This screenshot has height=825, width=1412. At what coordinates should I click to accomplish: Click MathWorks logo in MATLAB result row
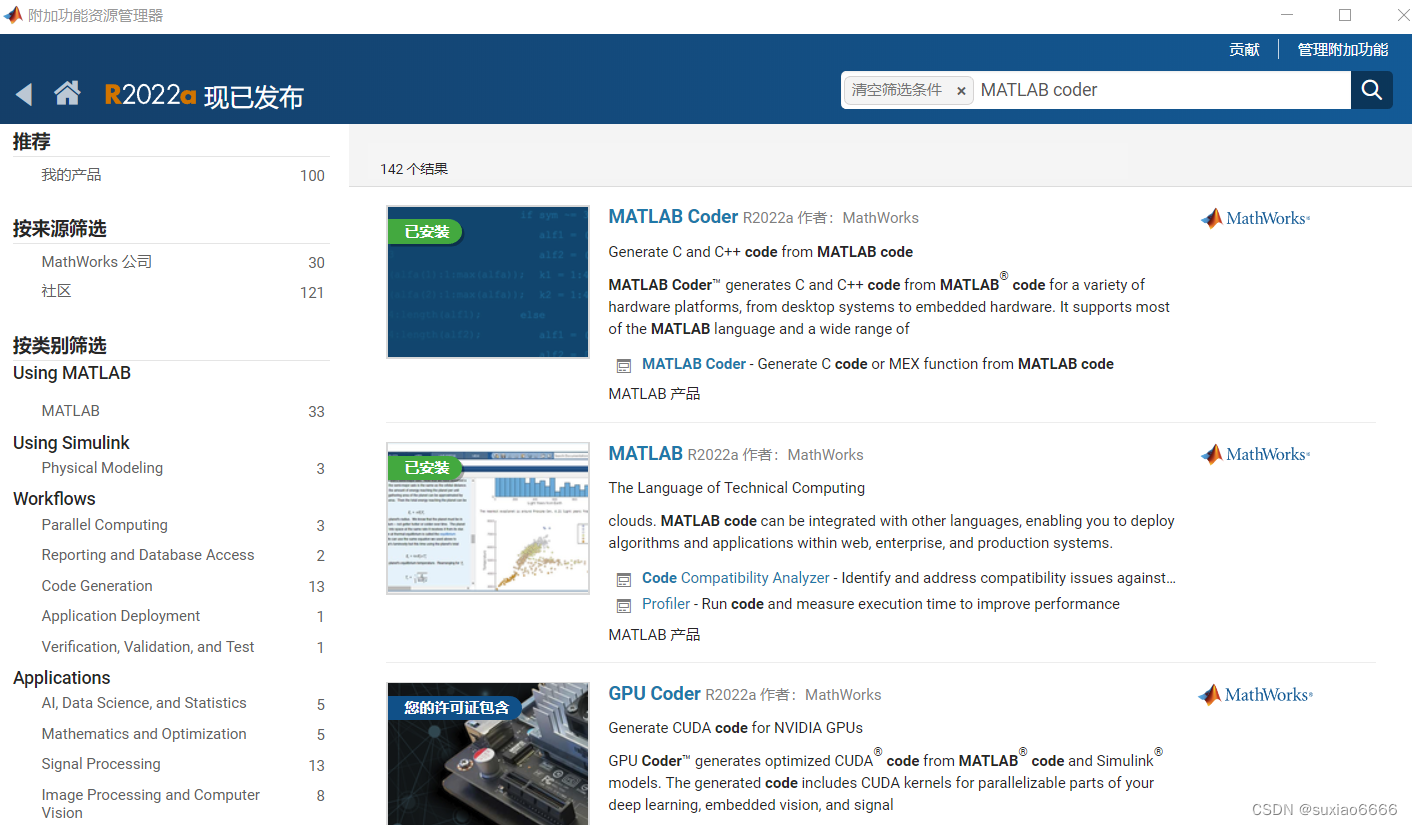point(1255,454)
